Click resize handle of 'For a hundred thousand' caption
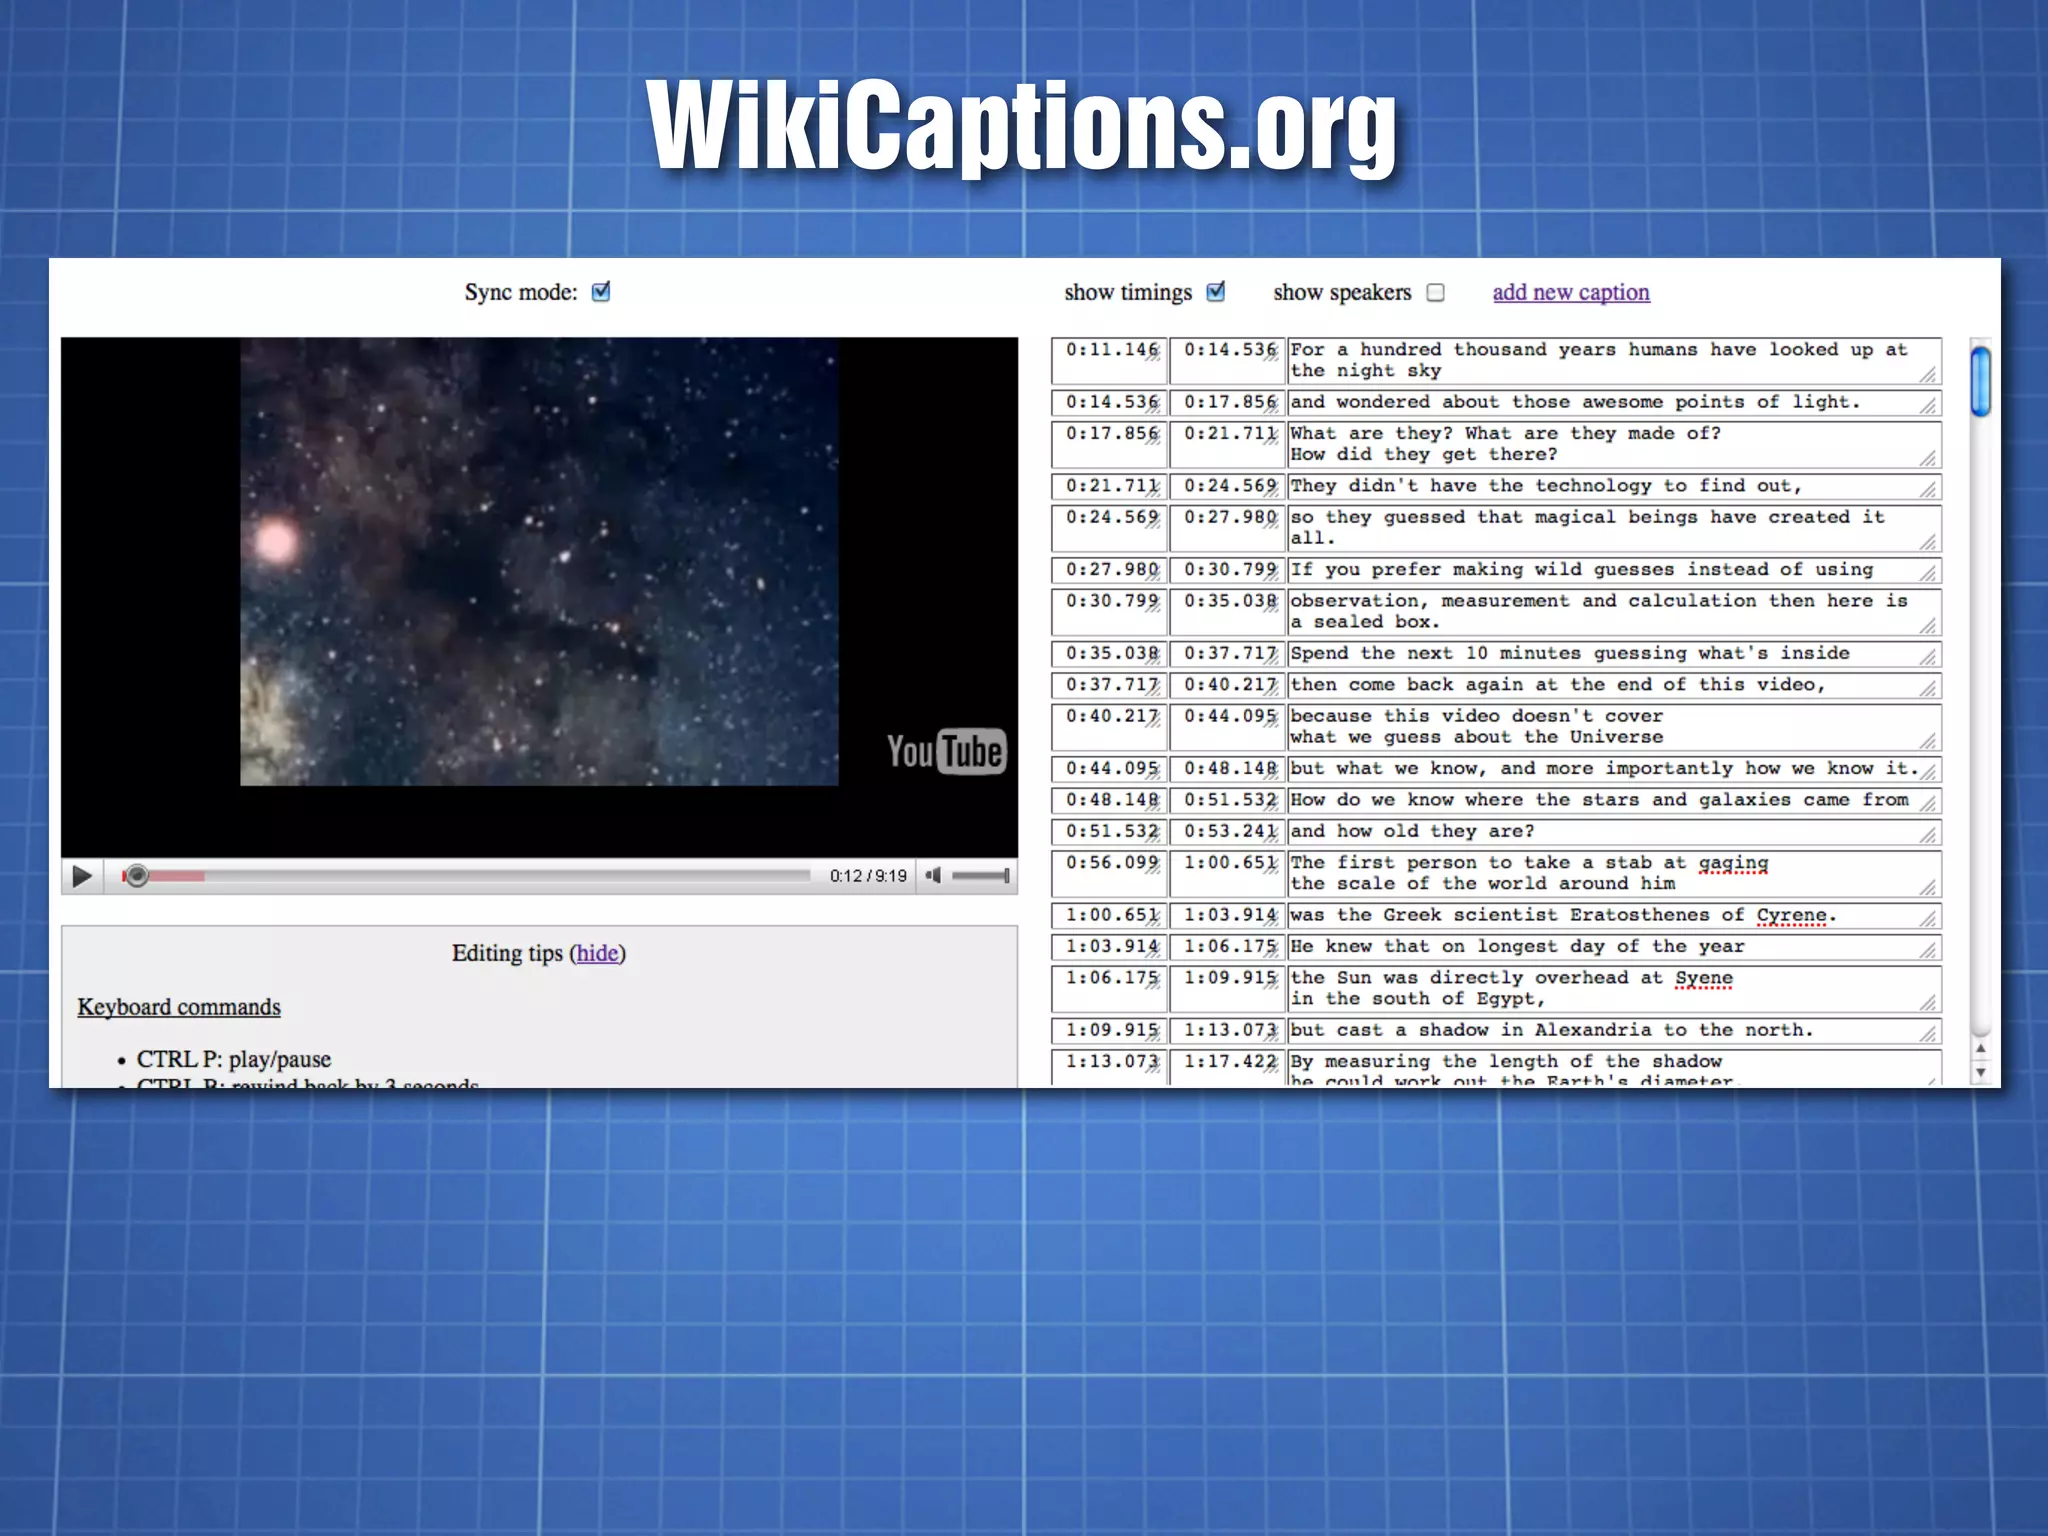 (1929, 374)
